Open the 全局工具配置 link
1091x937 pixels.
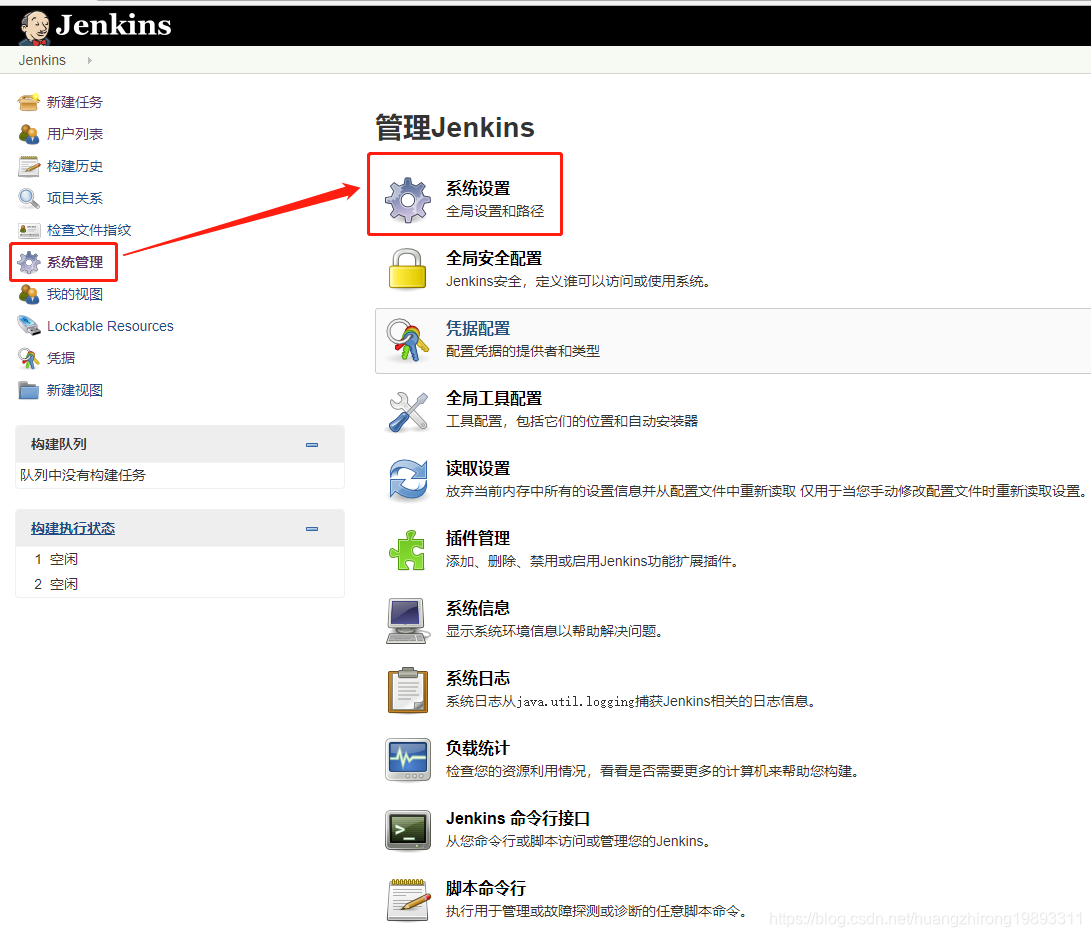click(x=494, y=399)
